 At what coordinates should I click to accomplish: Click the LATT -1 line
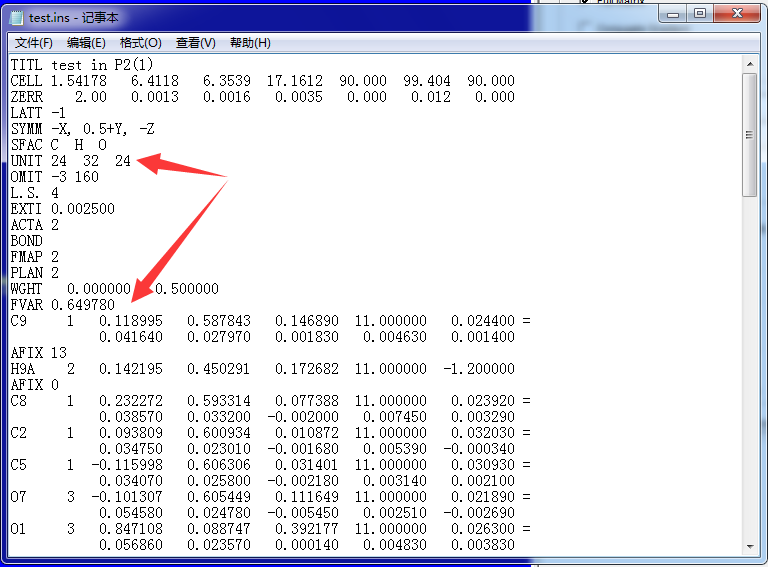coord(38,113)
